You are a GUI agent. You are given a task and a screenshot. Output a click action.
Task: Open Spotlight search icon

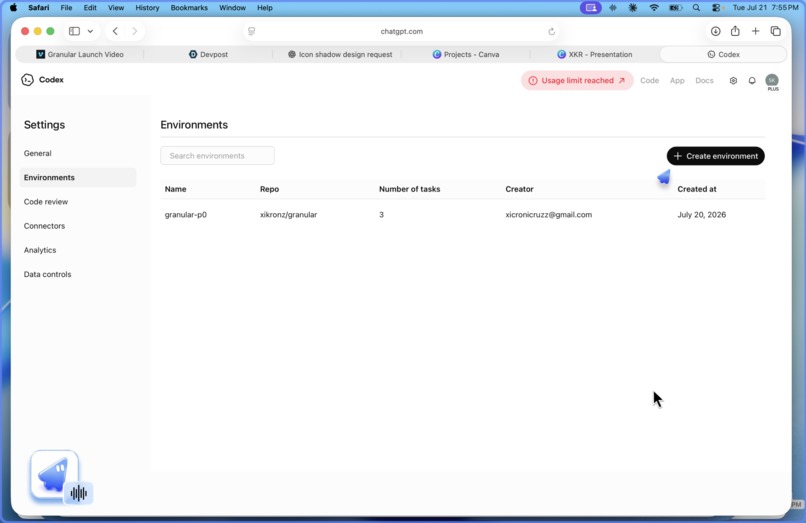pyautogui.click(x=696, y=8)
